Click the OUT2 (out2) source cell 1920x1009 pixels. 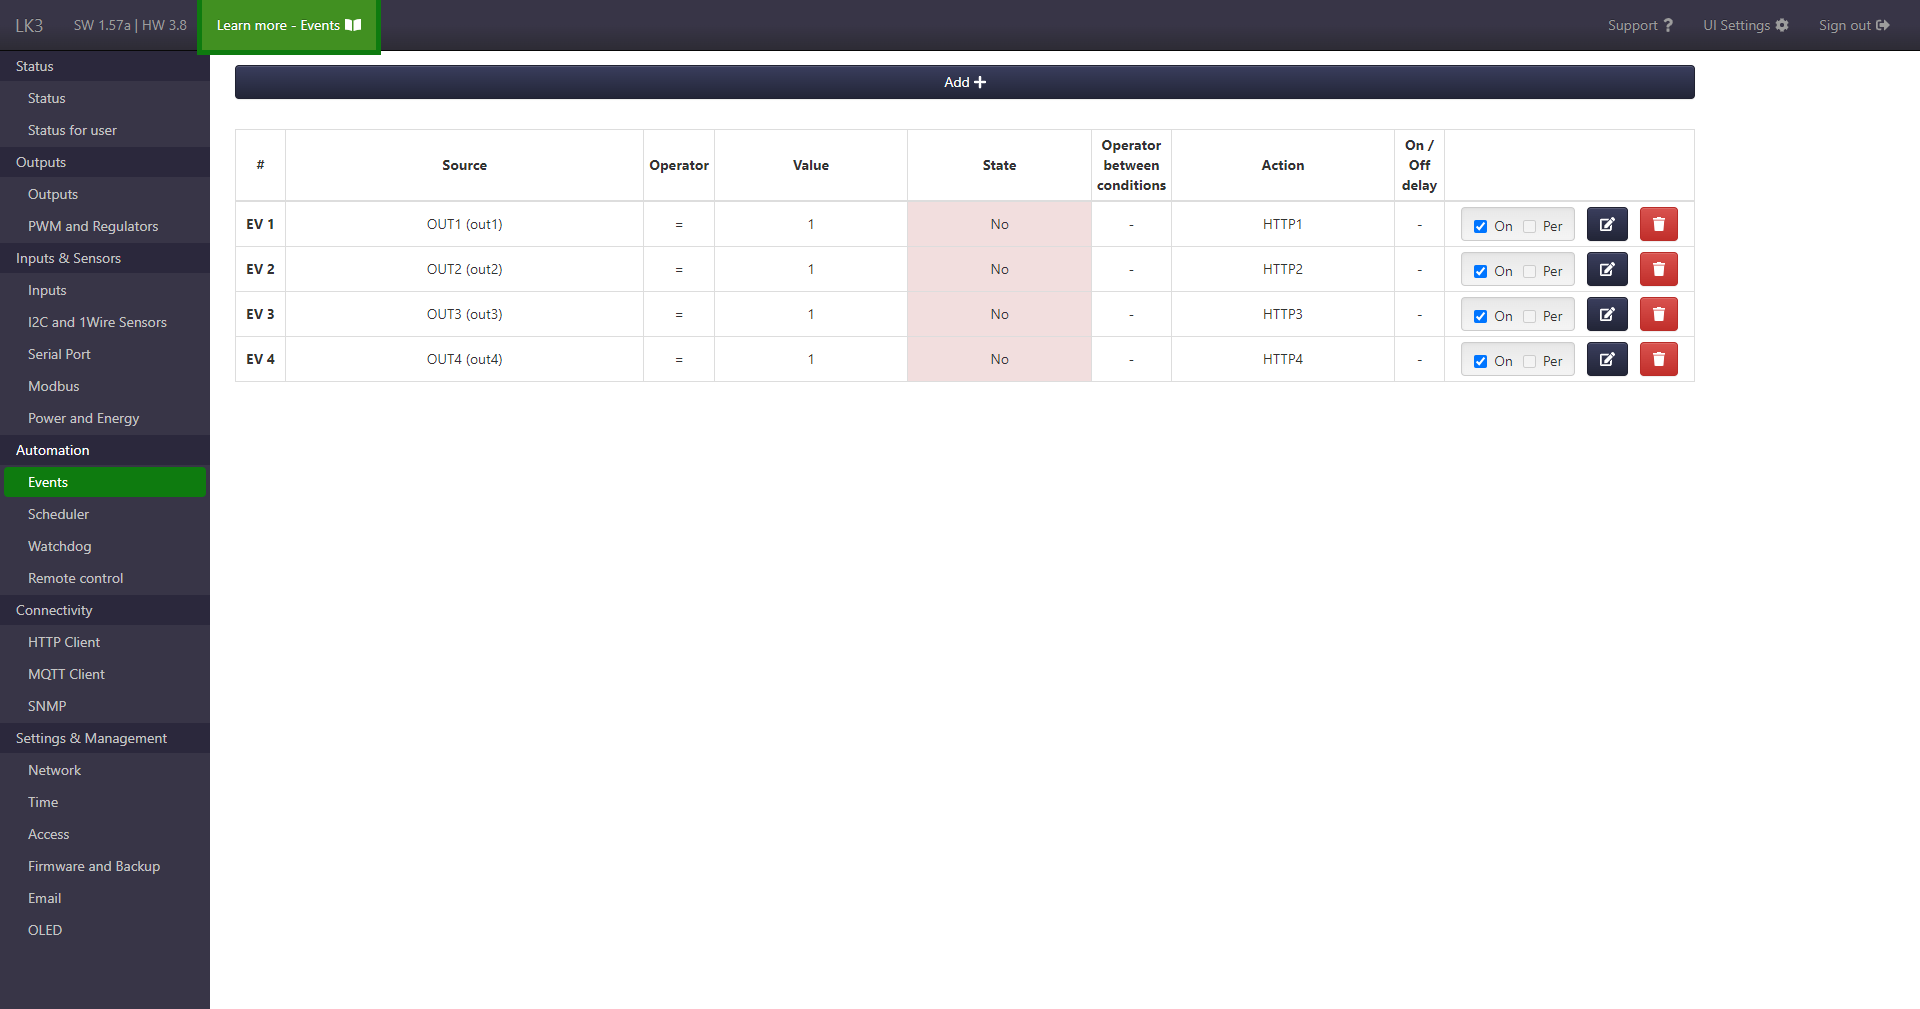464,269
